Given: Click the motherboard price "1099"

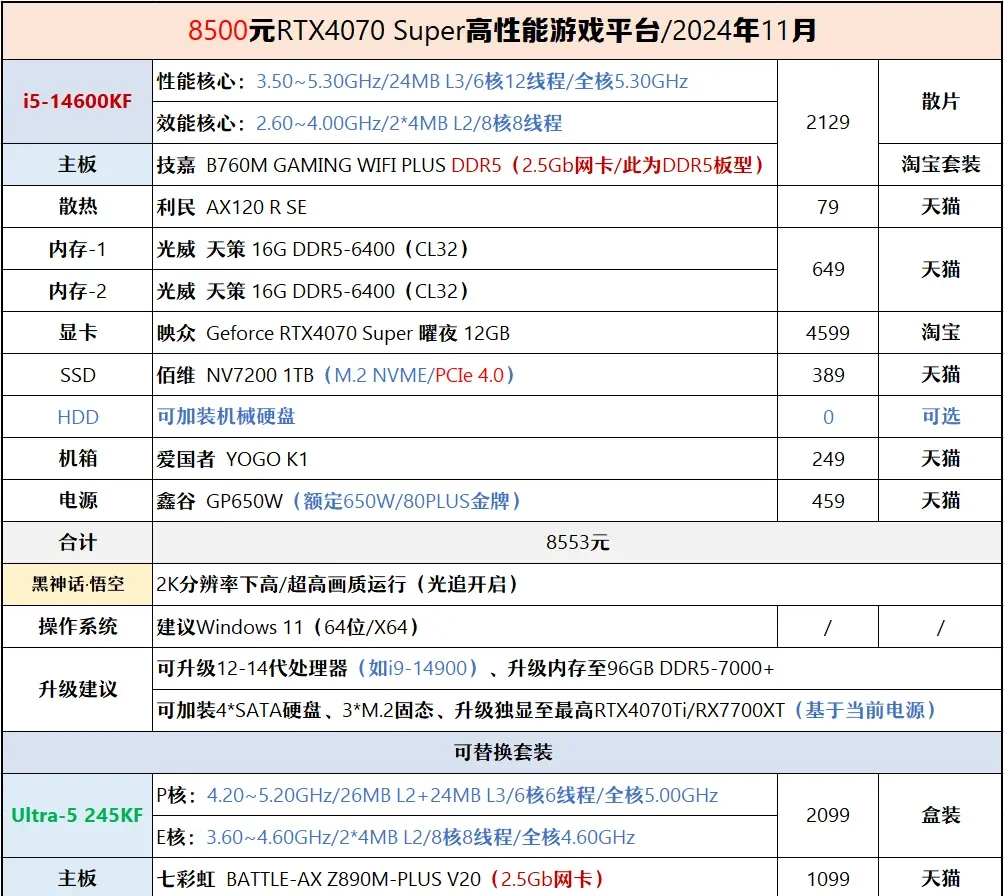Looking at the screenshot, I should click(827, 879).
